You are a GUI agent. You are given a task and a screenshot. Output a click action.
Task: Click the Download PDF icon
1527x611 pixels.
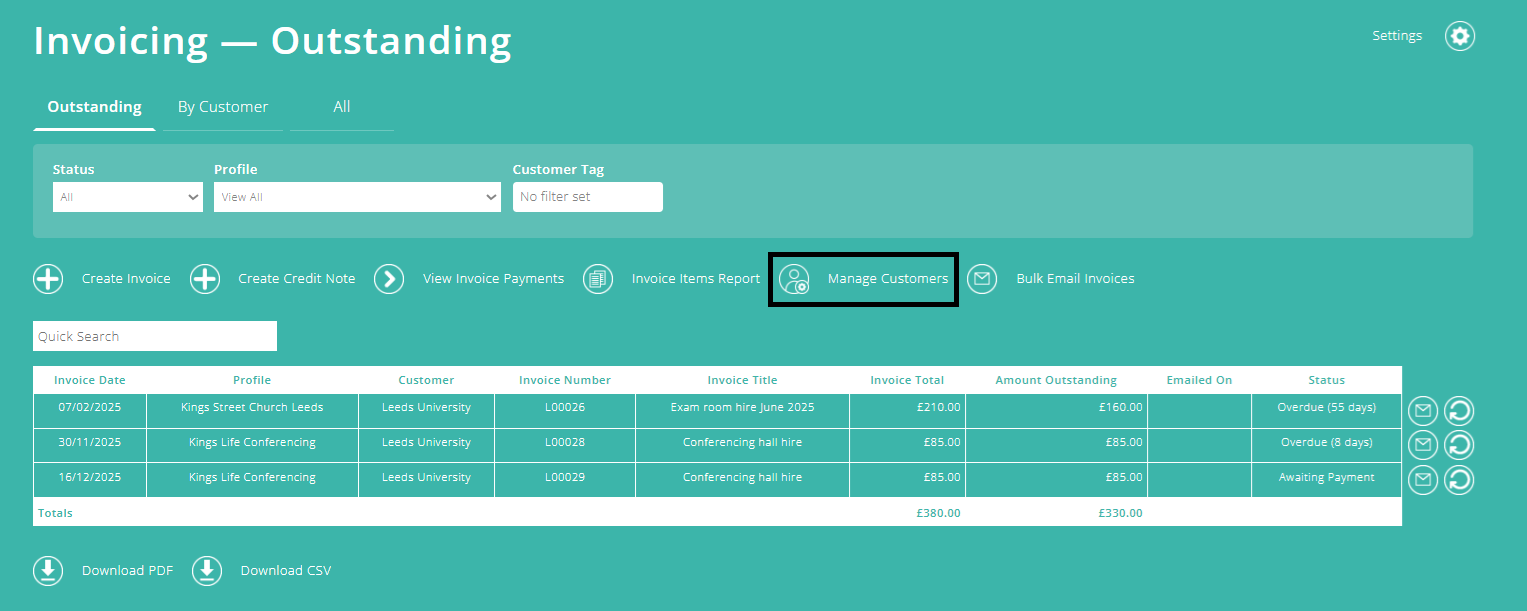tap(47, 570)
